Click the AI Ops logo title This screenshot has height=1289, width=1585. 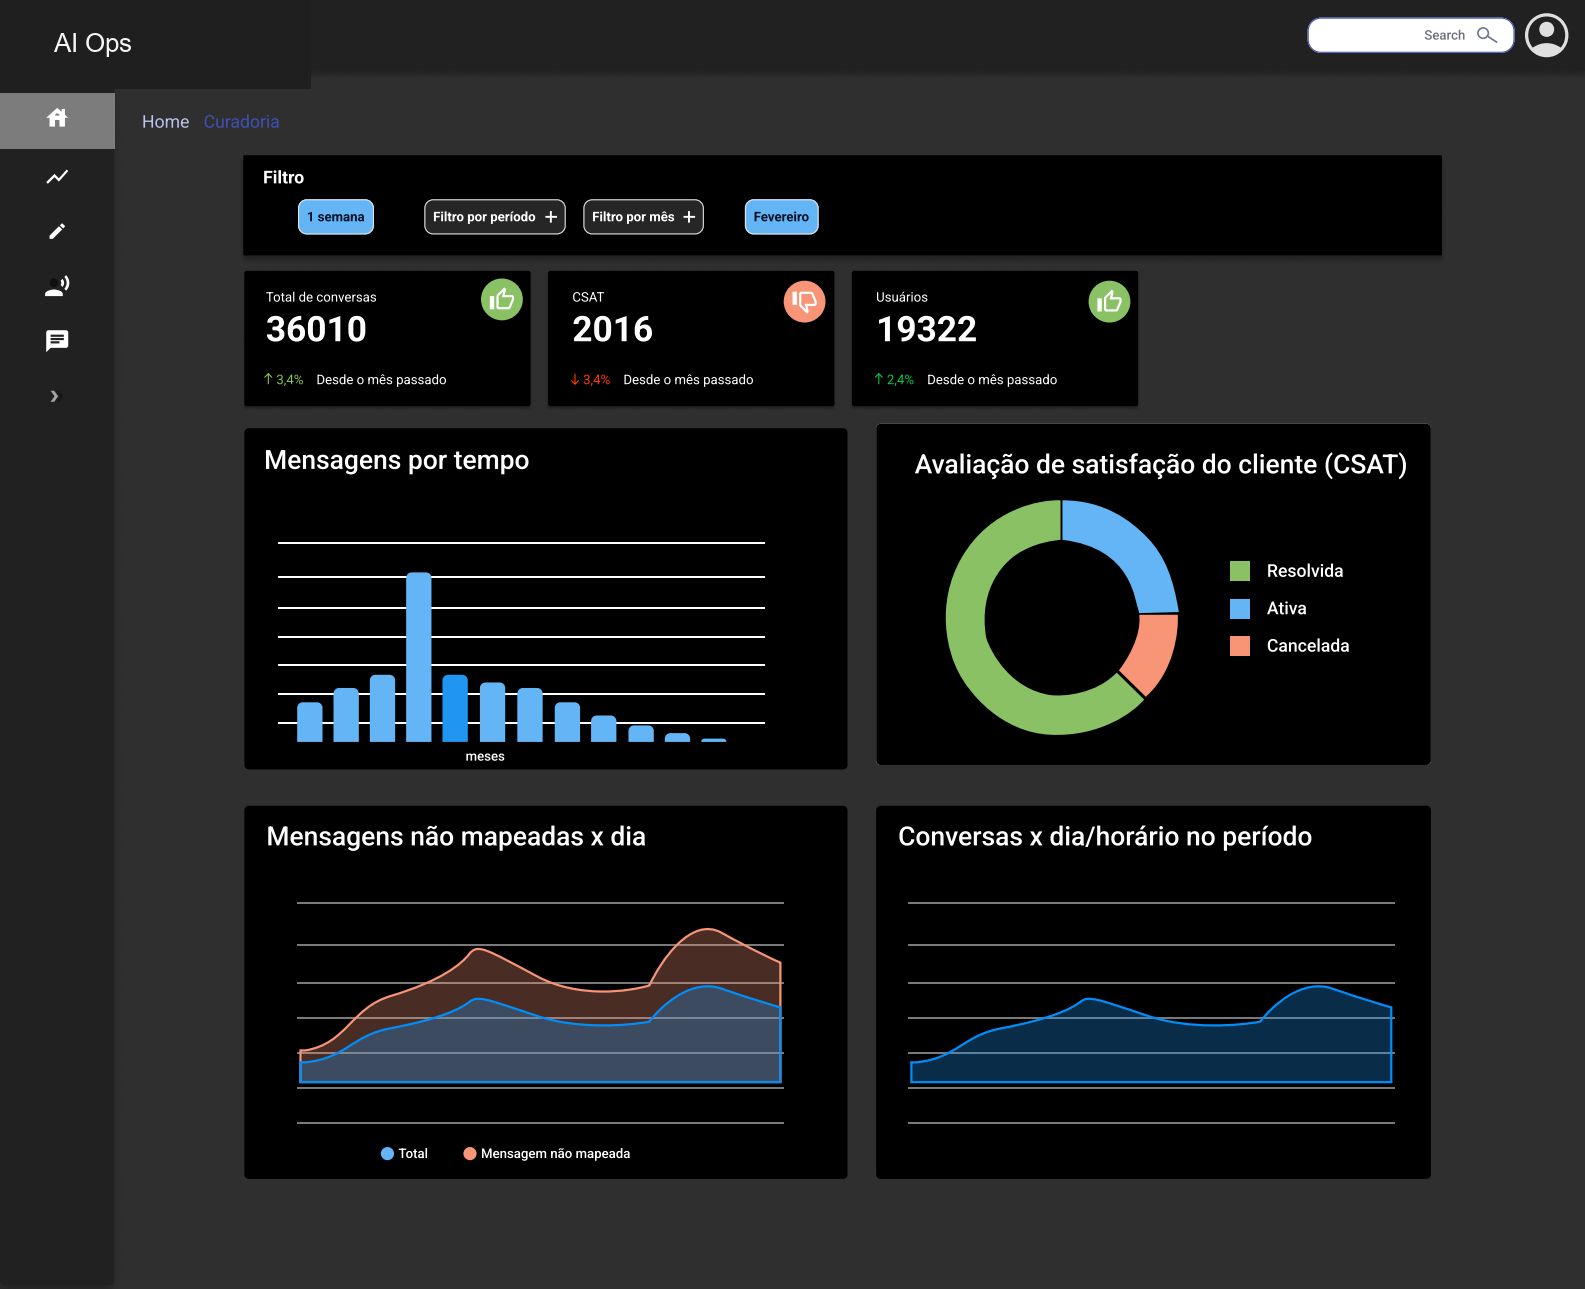[93, 43]
